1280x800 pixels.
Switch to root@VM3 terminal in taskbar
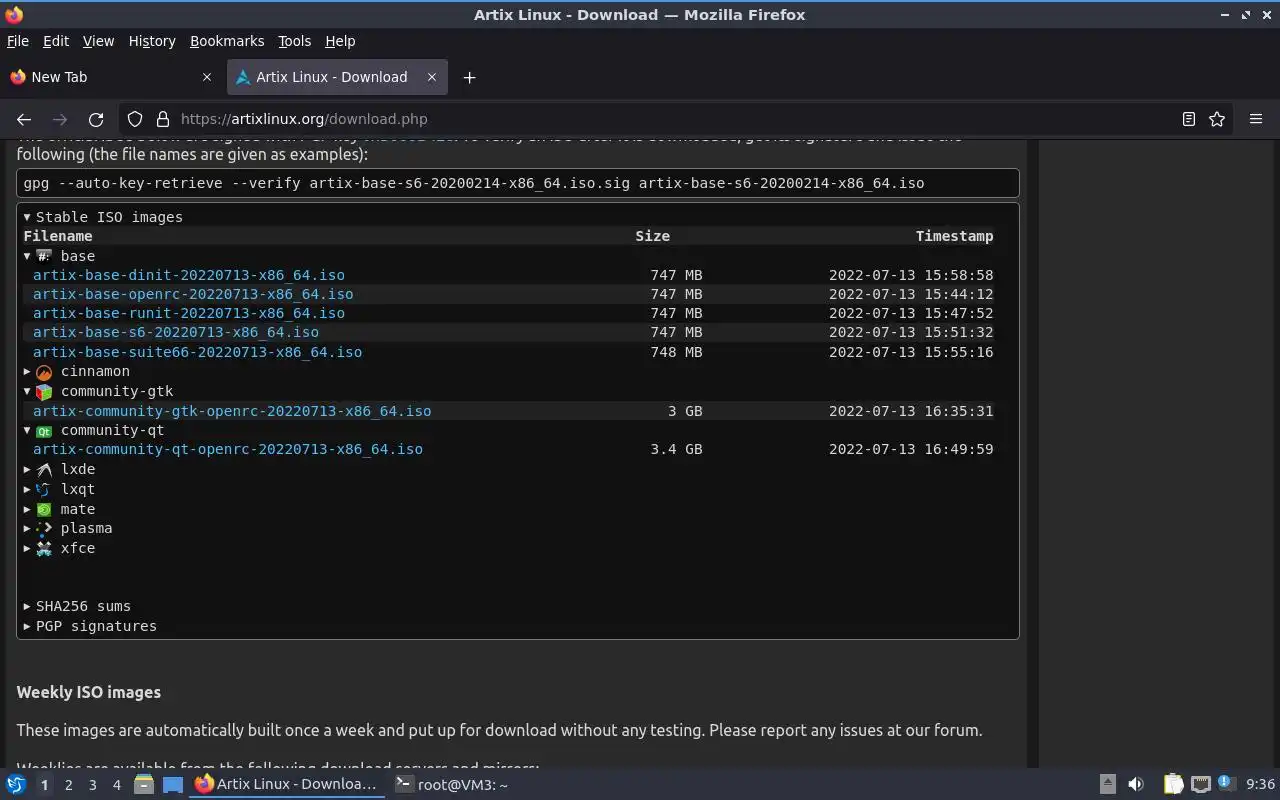click(452, 785)
